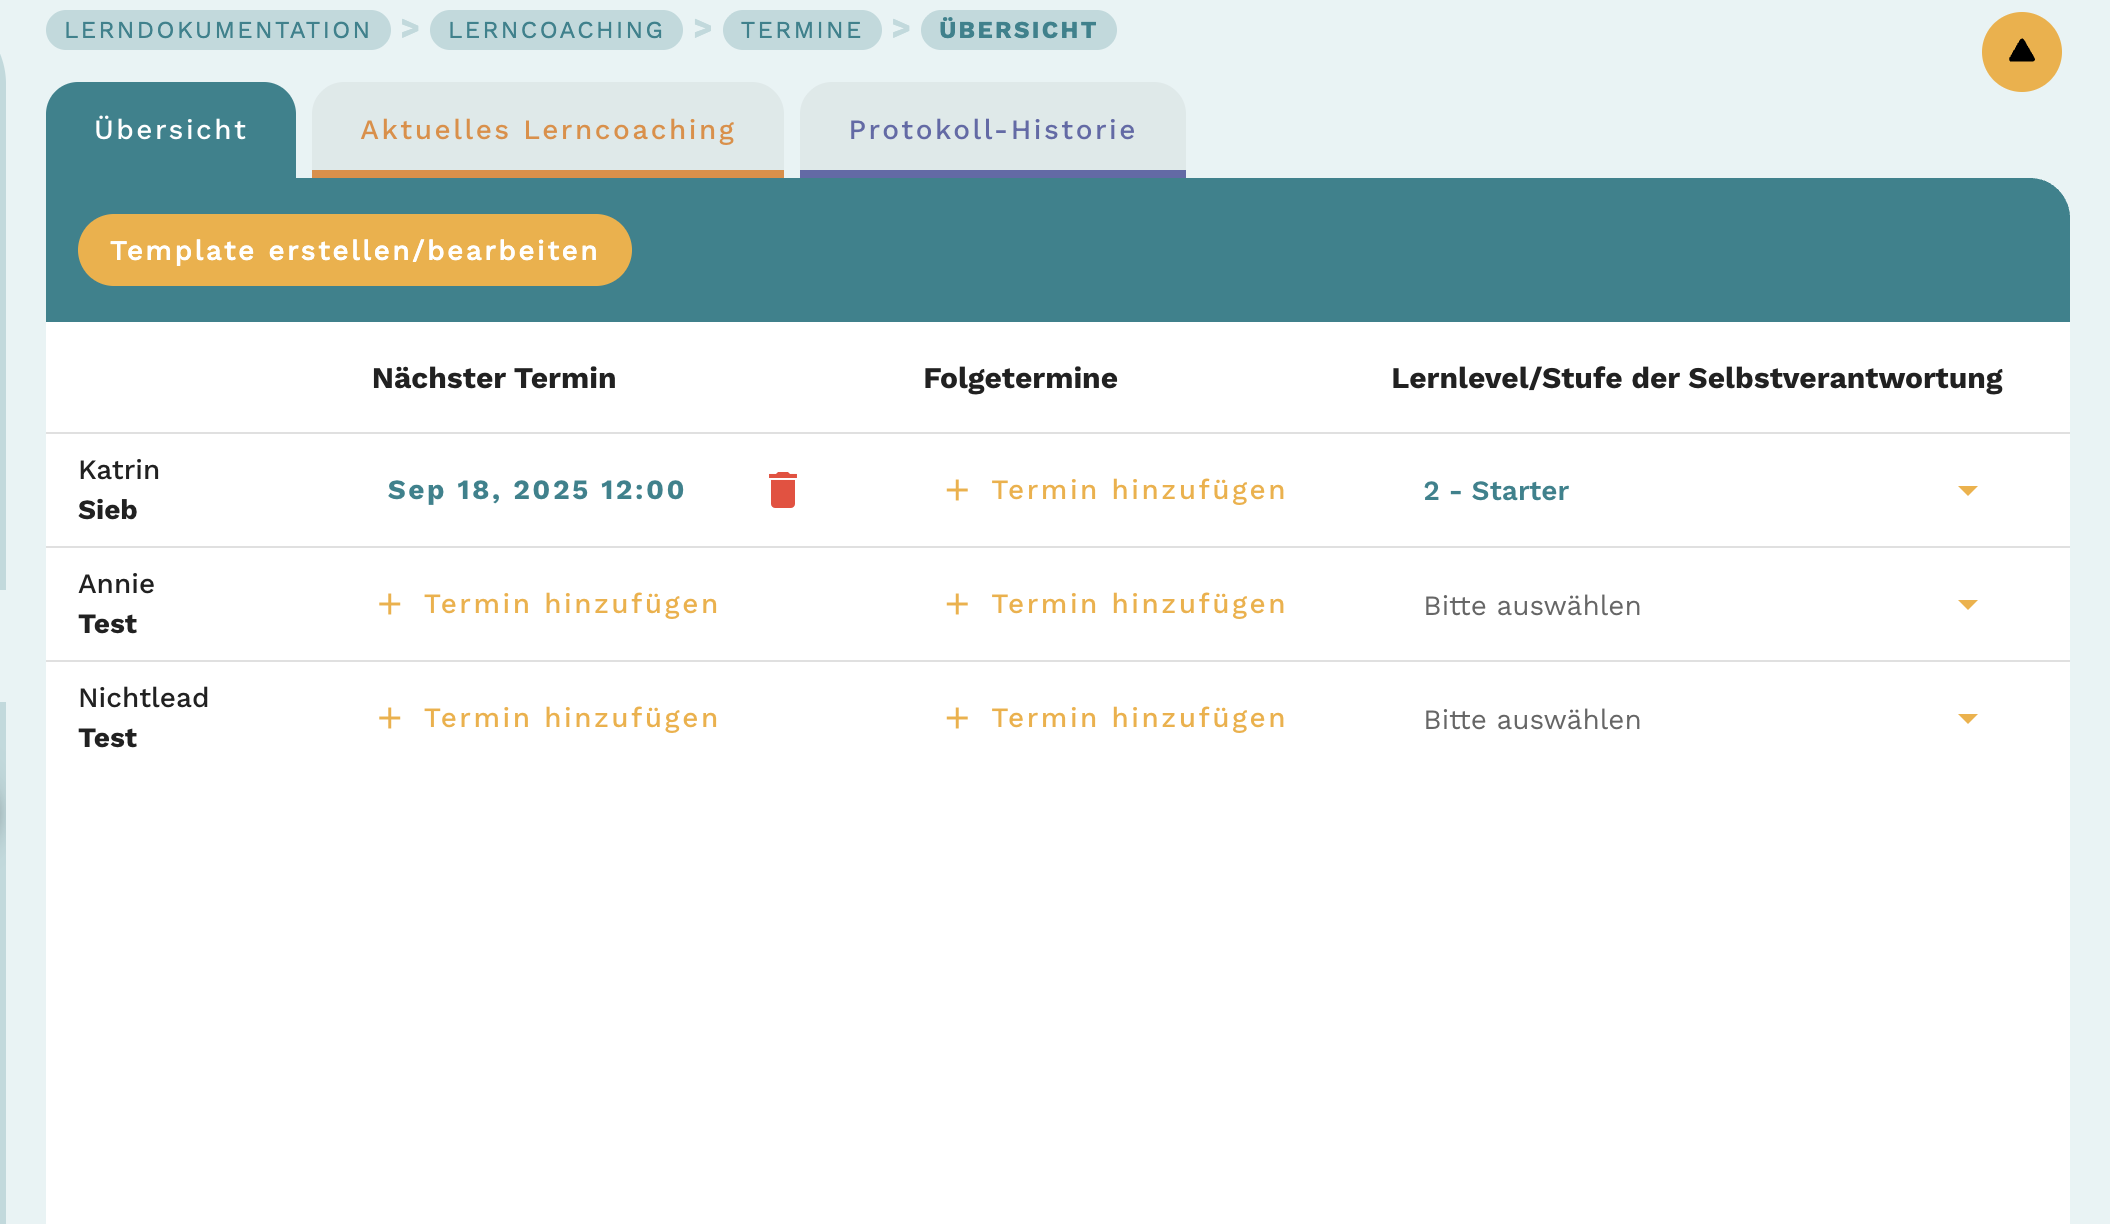Image resolution: width=2110 pixels, height=1224 pixels.
Task: Select the Übersicht tab
Action: point(171,130)
